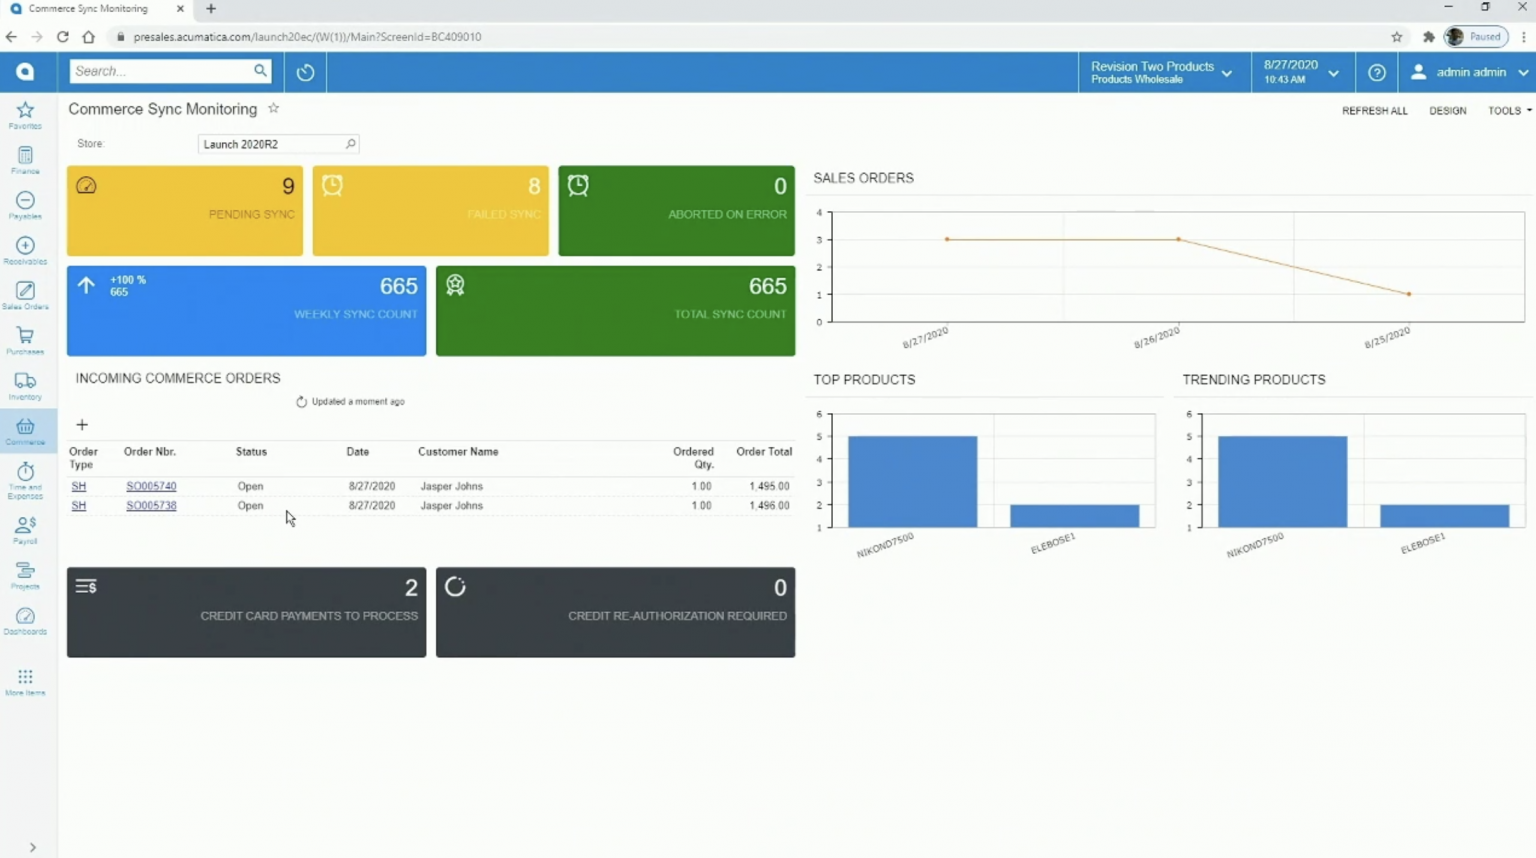Viewport: 1536px width, 858px height.
Task: Toggle favorite star for Commerce Sync Monitoring
Action: pos(272,109)
